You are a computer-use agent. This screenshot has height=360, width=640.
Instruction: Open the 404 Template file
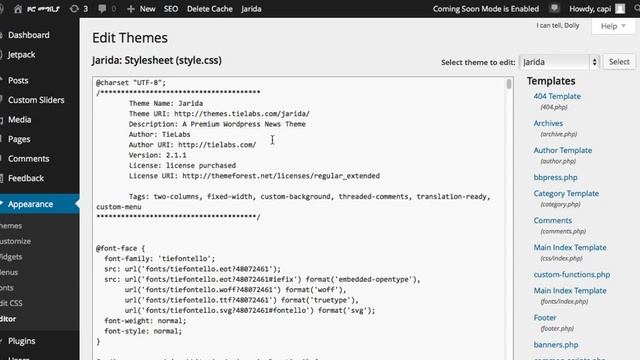pyautogui.click(x=557, y=96)
